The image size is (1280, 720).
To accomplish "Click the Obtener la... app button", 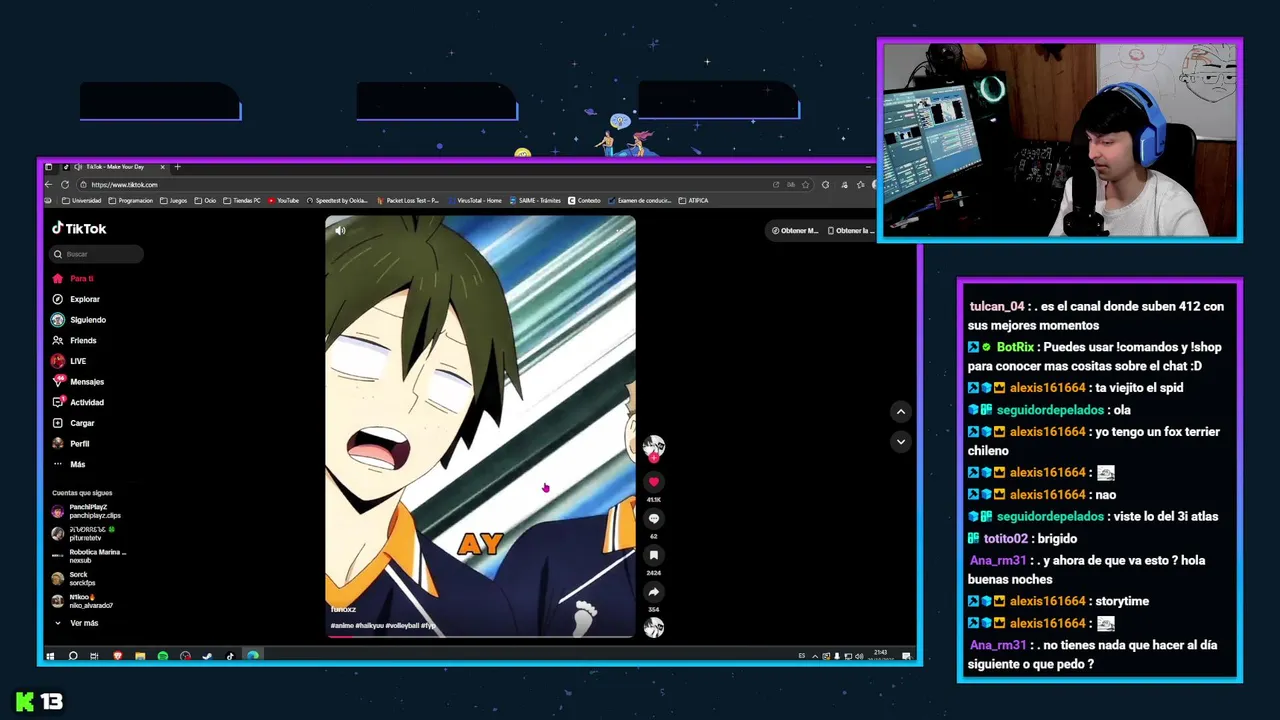I will click(851, 231).
